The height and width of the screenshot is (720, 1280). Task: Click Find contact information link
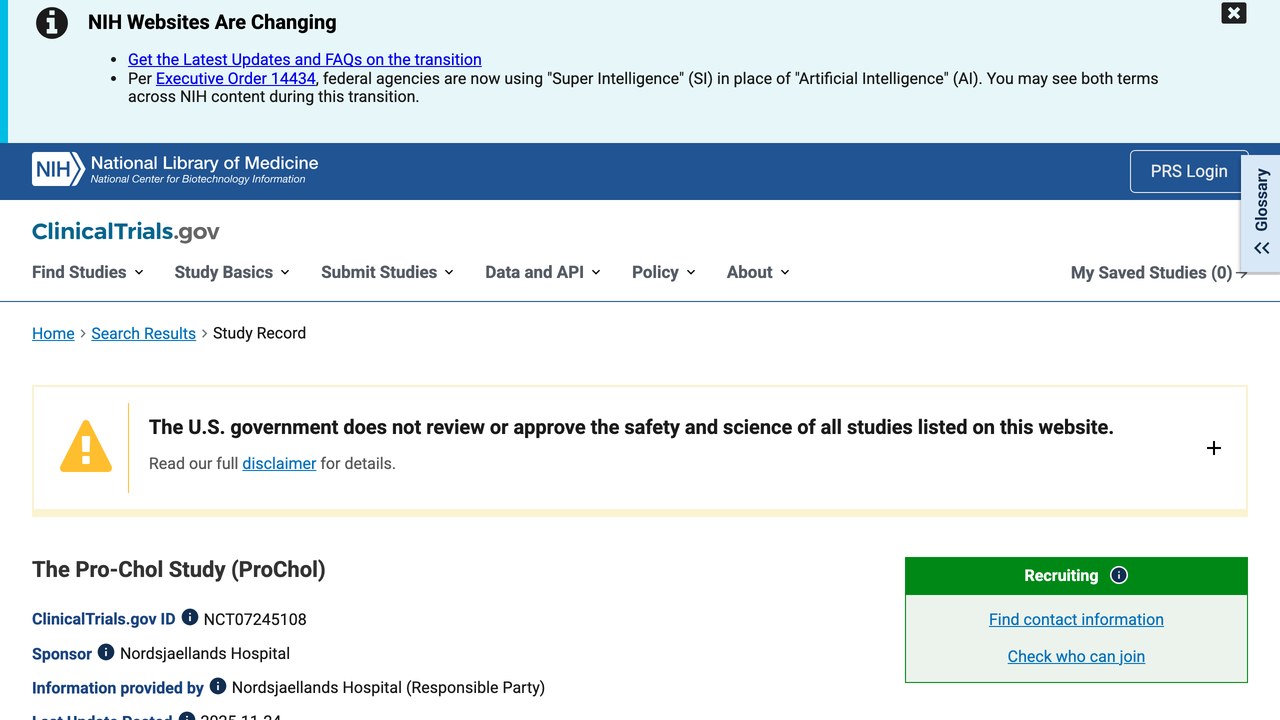[1076, 619]
